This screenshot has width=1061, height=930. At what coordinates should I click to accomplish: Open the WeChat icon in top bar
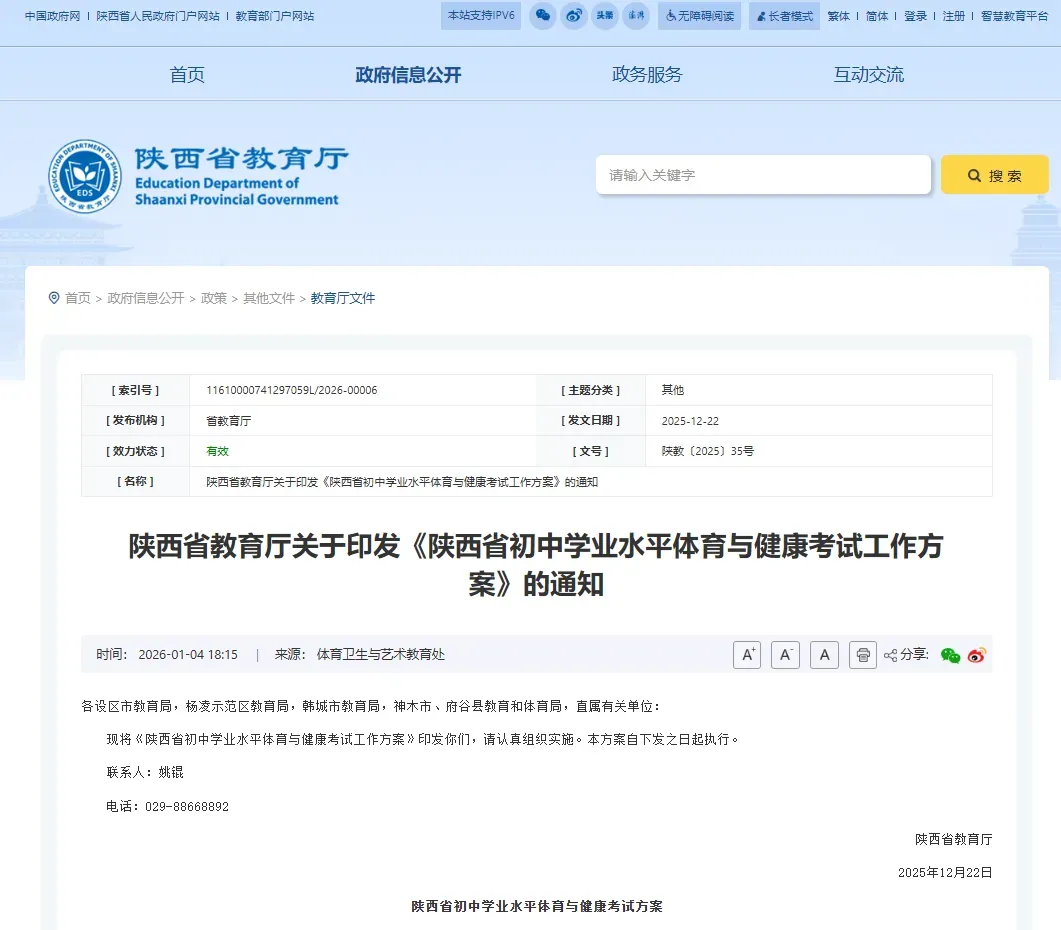click(543, 16)
